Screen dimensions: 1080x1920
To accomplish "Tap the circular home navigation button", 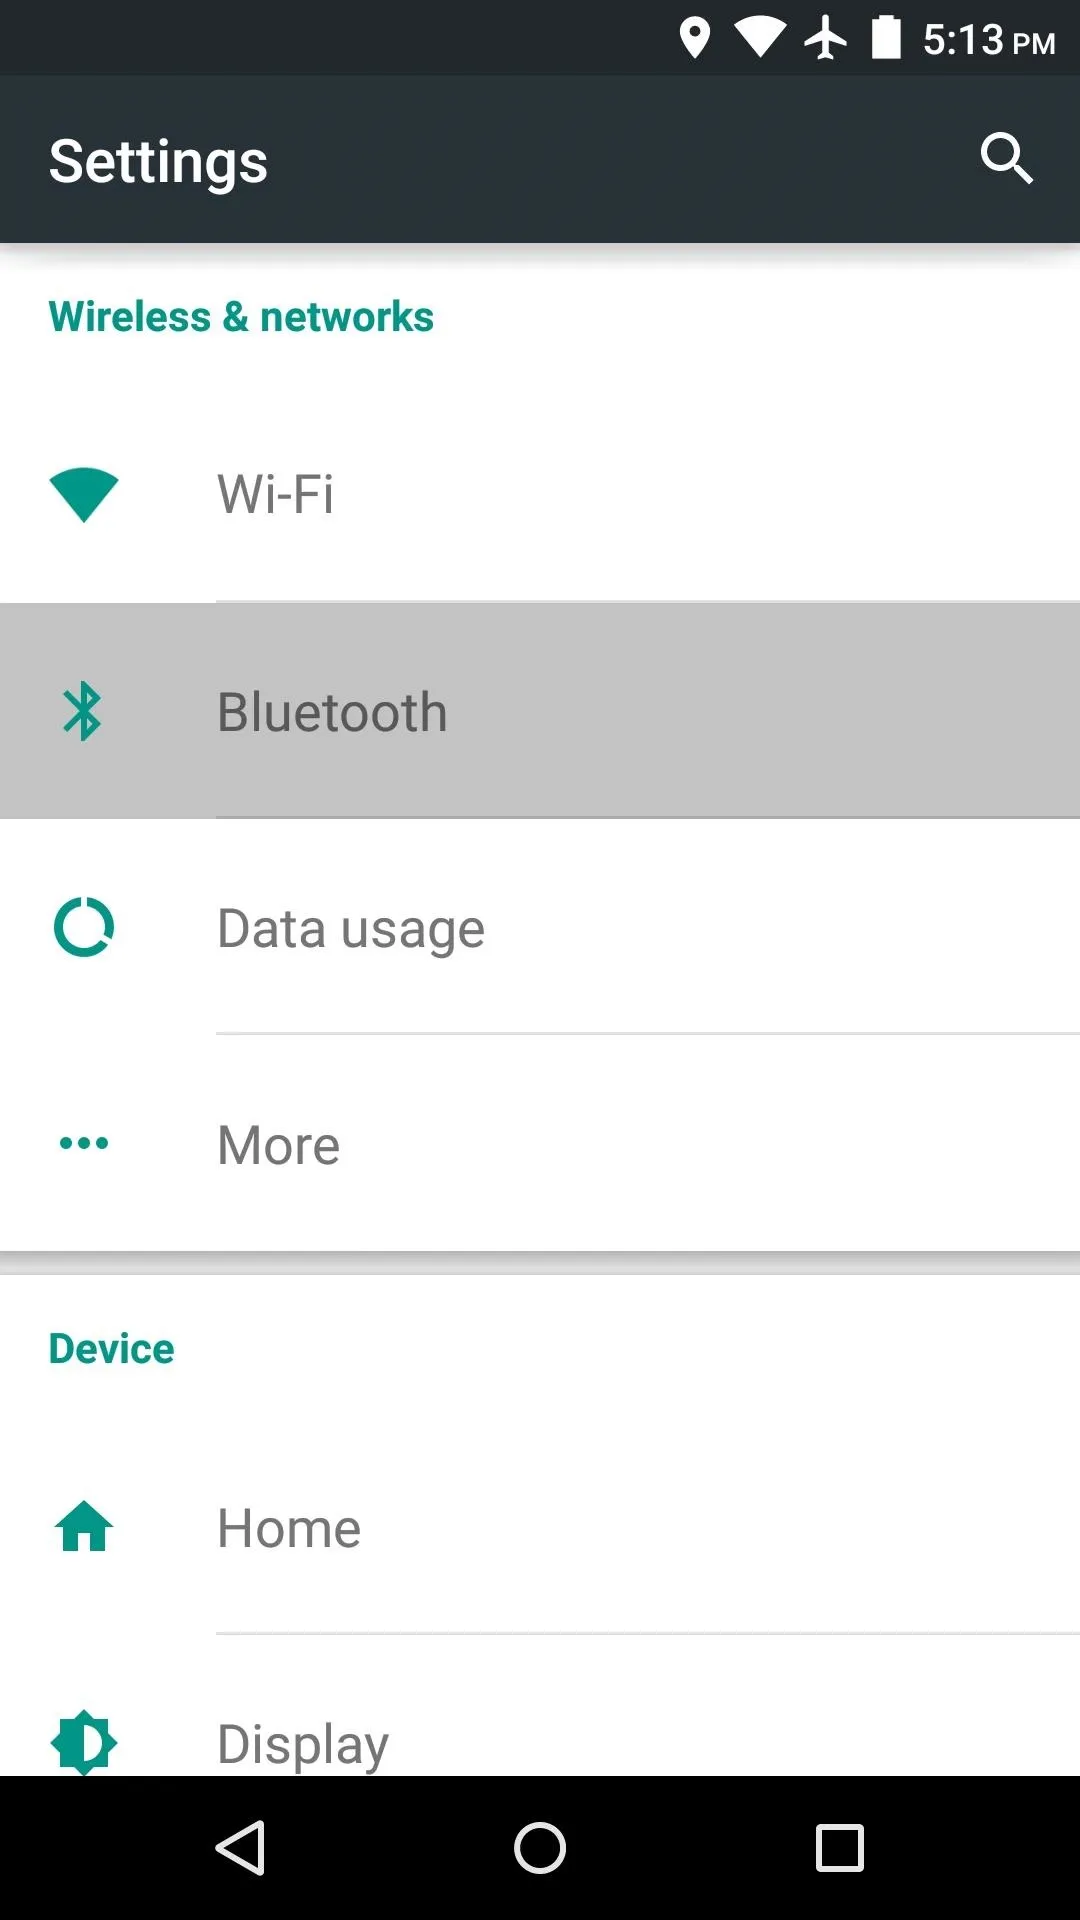I will click(x=540, y=1848).
